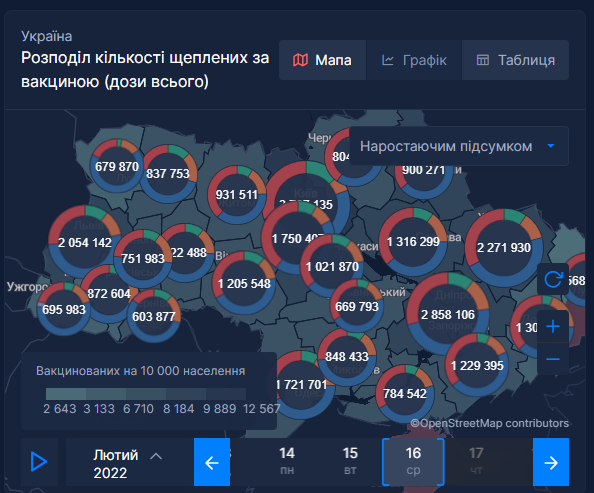Select day 14 пн on the timeline
This screenshot has height=493, width=594.
click(287, 461)
